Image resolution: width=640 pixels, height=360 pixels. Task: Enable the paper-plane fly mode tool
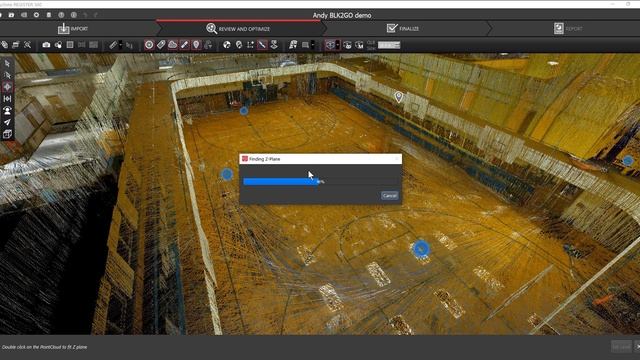tap(7, 122)
